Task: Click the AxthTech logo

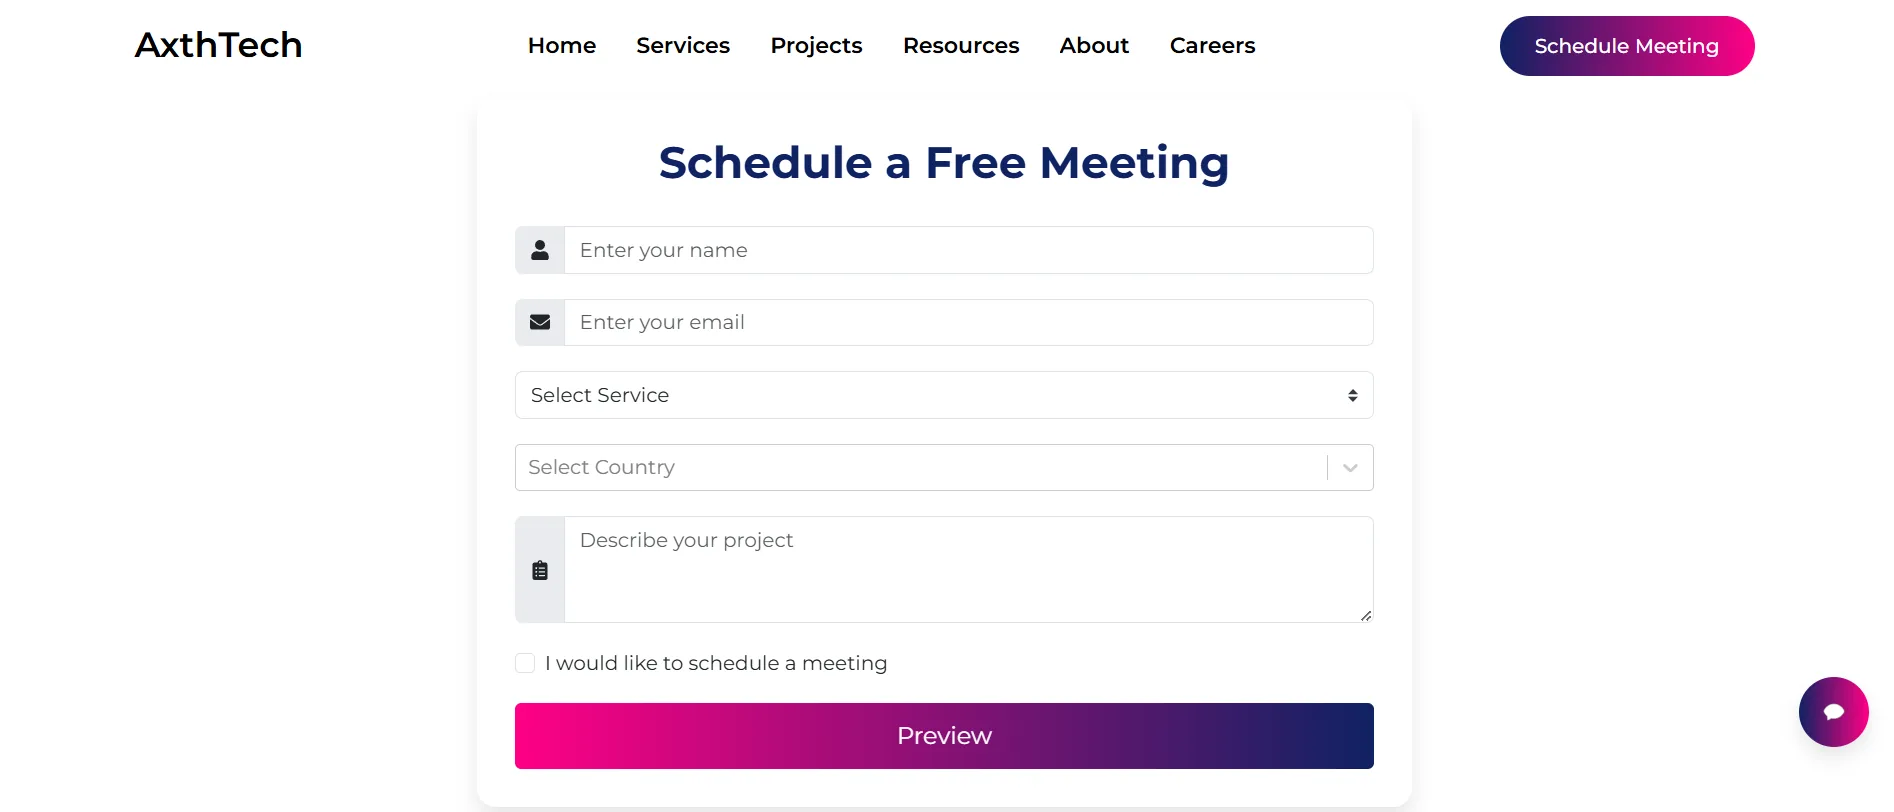Action: (219, 45)
